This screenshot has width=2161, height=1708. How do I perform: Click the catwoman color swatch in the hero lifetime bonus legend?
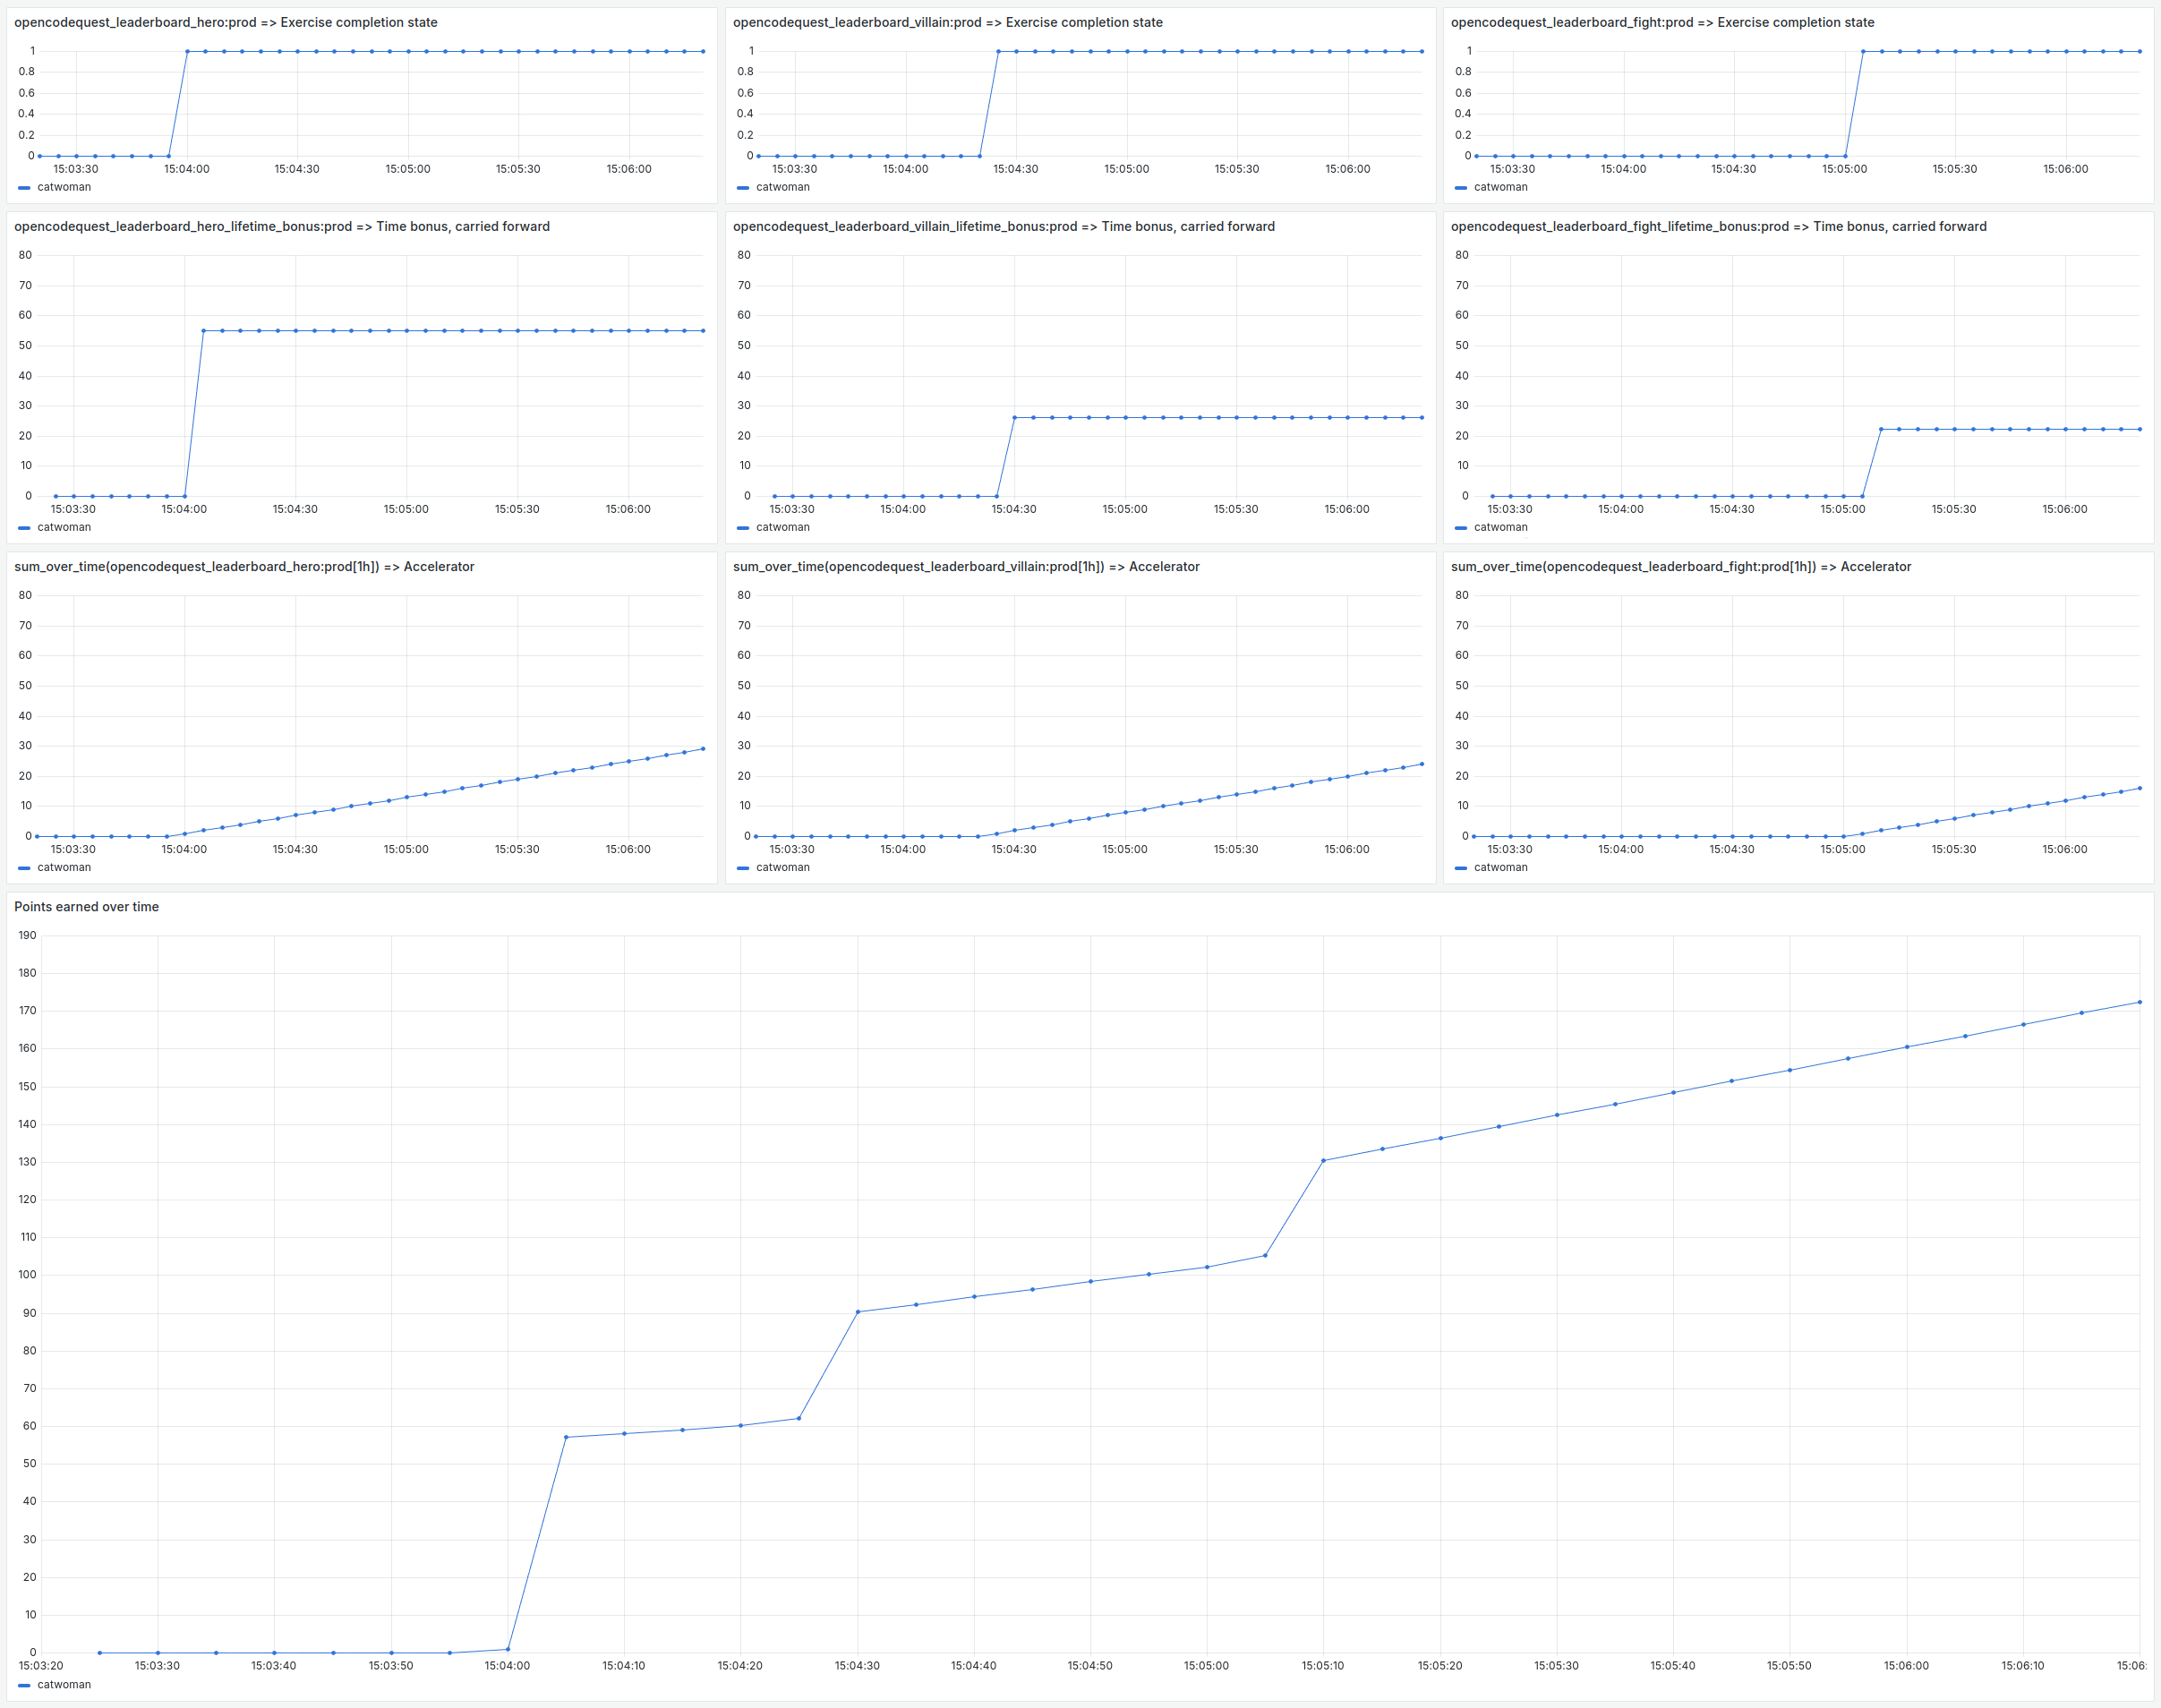click(25, 527)
